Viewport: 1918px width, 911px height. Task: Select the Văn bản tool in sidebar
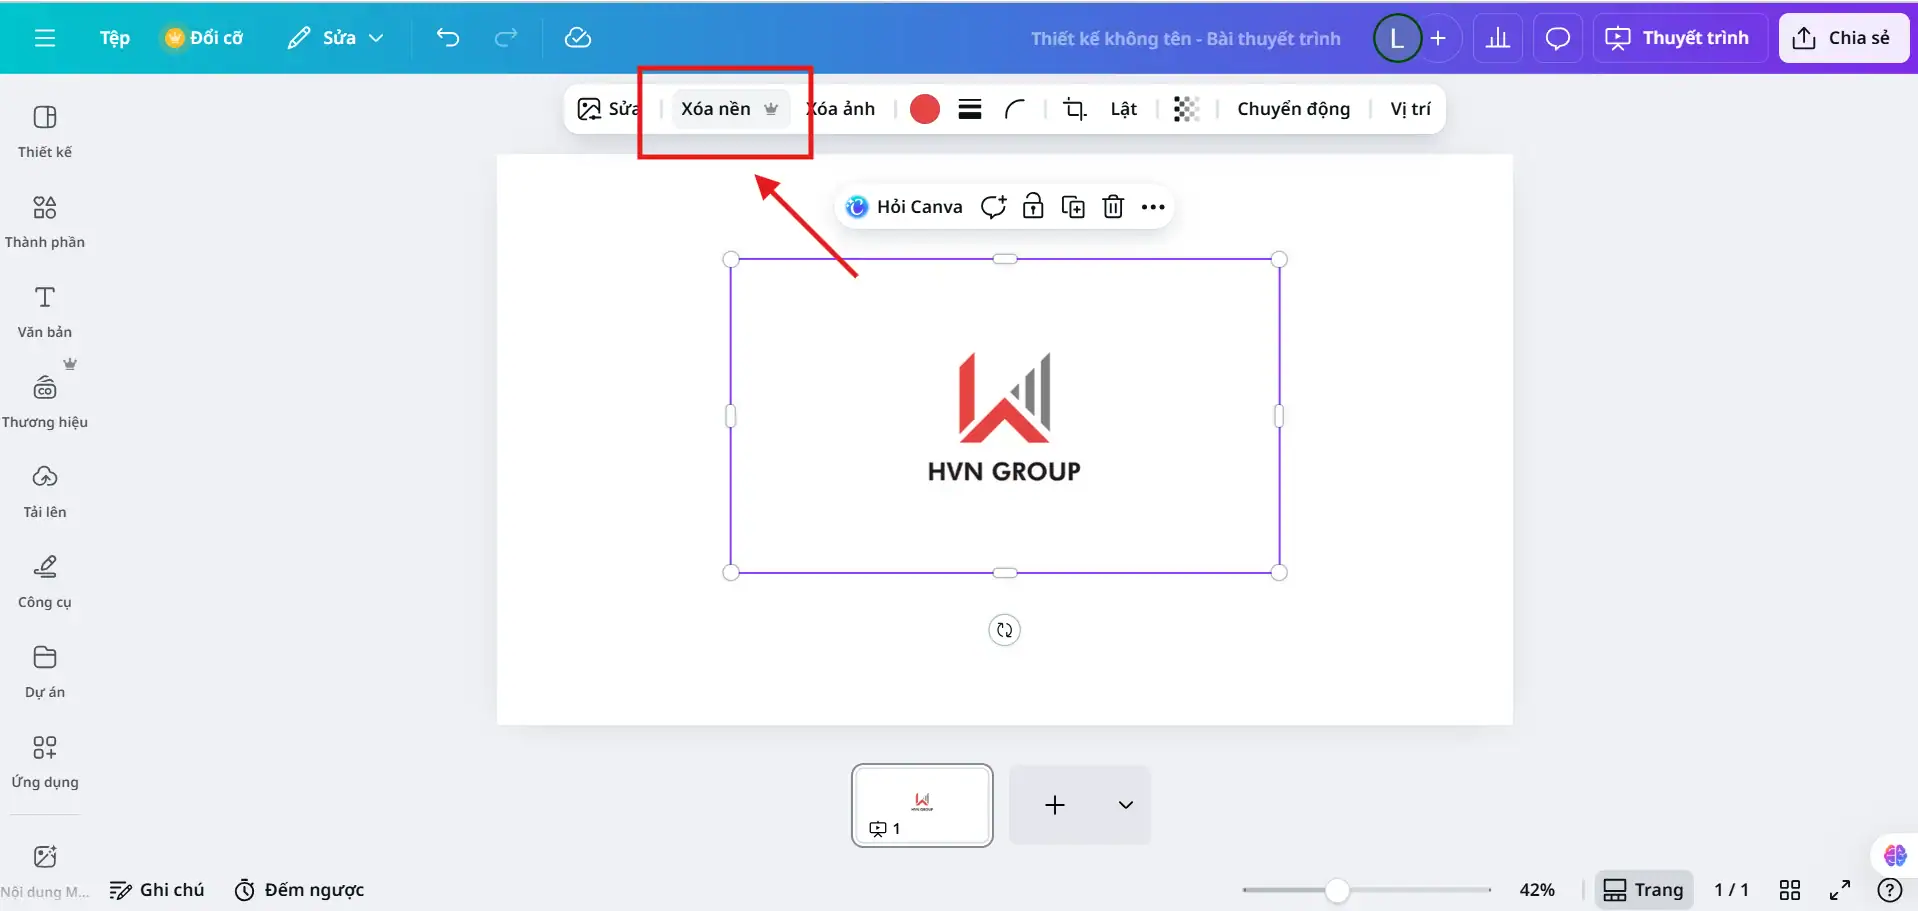click(x=45, y=310)
